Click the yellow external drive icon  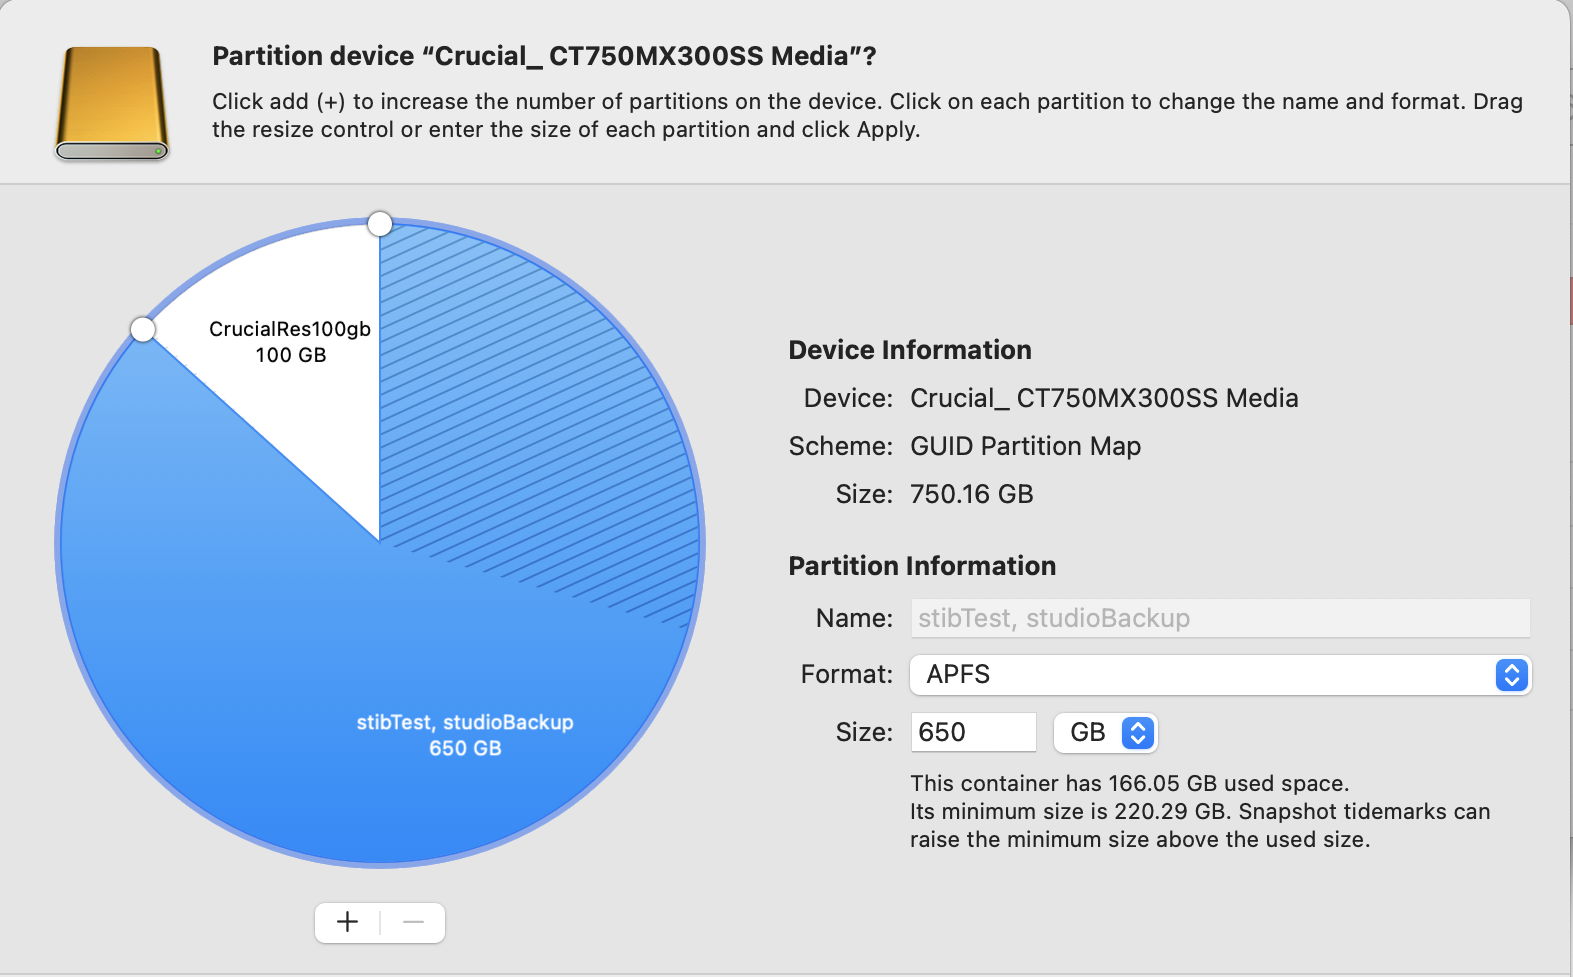[x=110, y=100]
